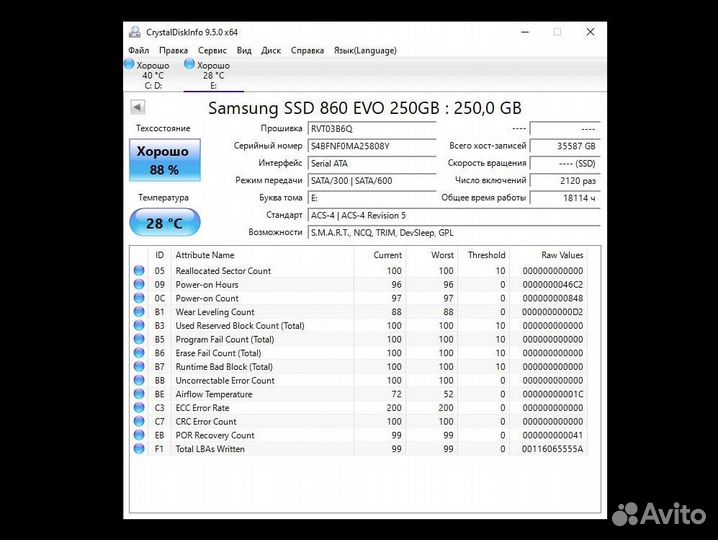Click status icon for ECC Error Rate
The width and height of the screenshot is (718, 540).
139,408
